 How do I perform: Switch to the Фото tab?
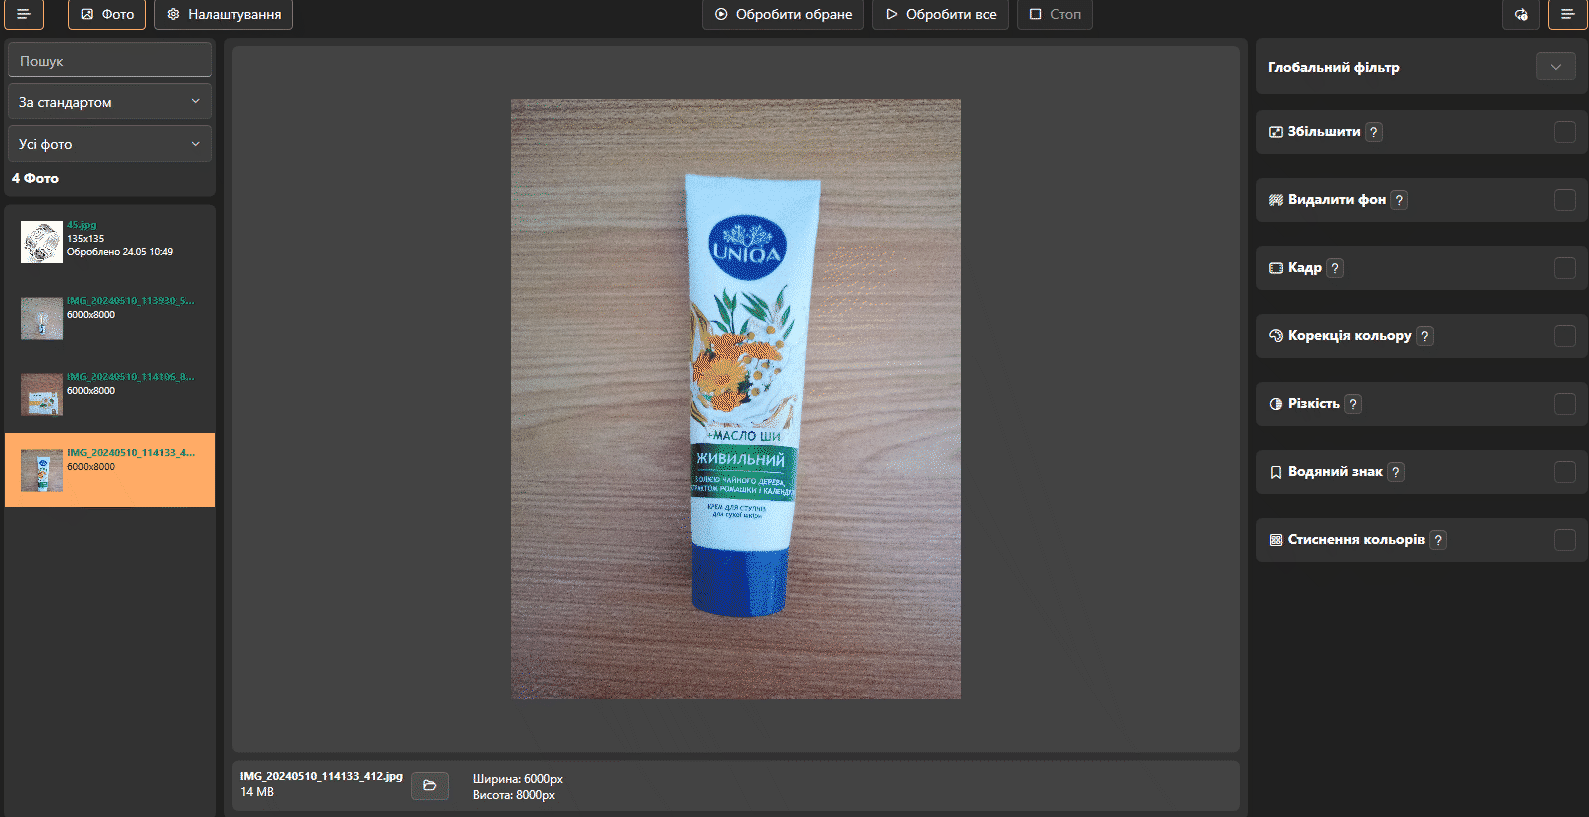[107, 14]
